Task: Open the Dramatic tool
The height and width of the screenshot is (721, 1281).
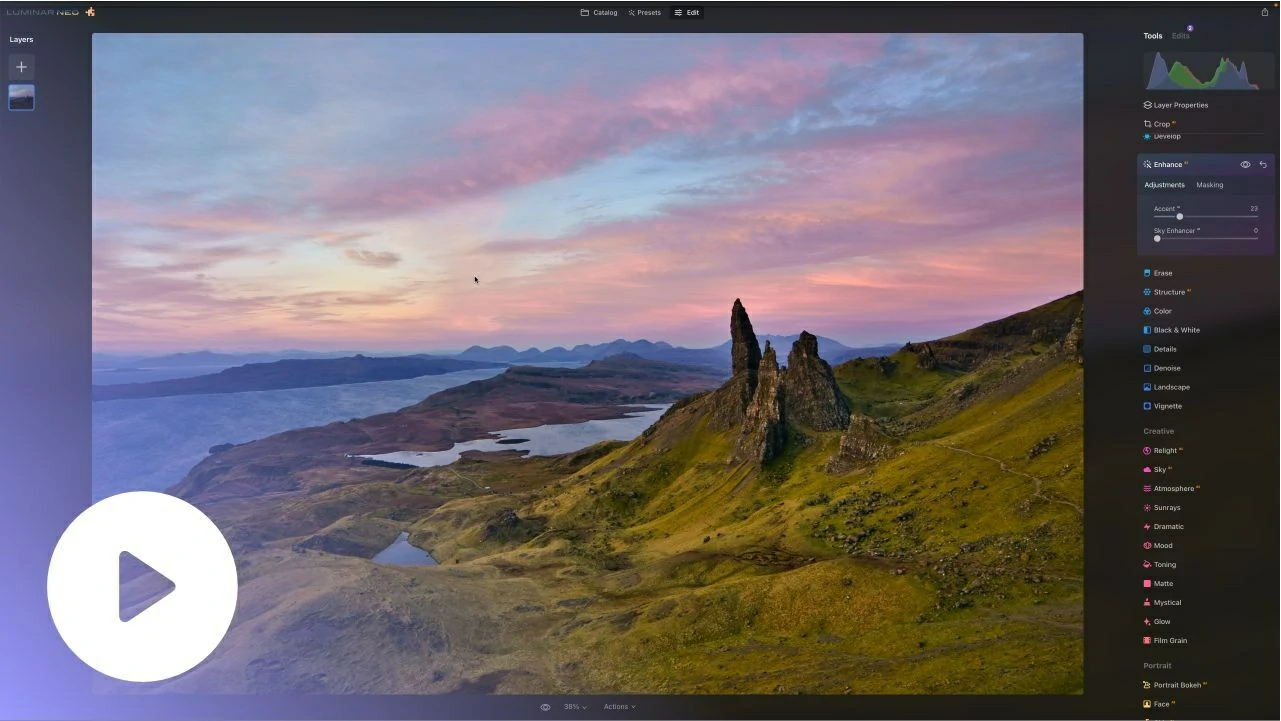Action: [1163, 527]
